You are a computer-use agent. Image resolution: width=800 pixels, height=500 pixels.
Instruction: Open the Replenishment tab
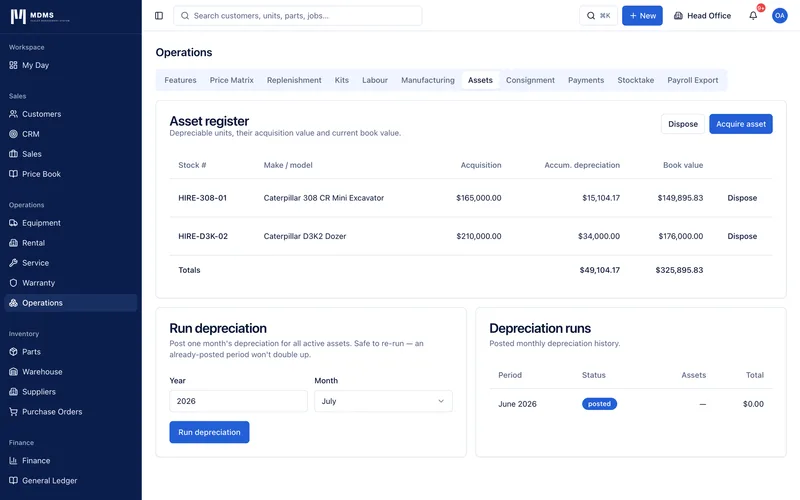pos(294,80)
